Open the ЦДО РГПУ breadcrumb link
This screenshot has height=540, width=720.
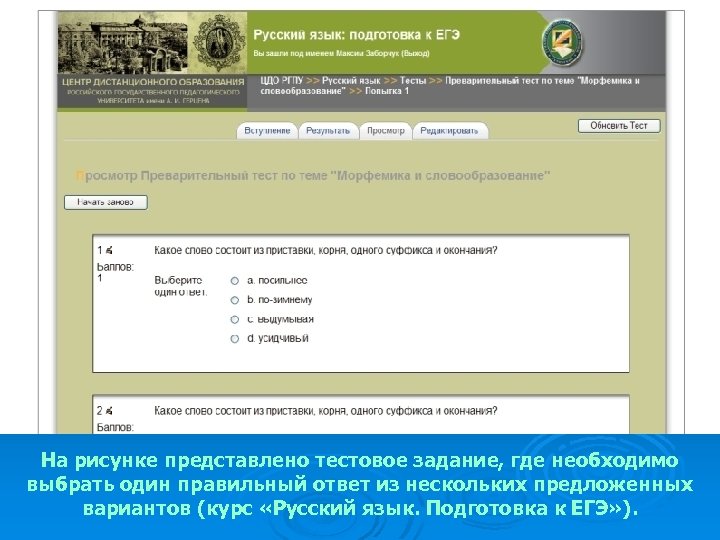282,81
